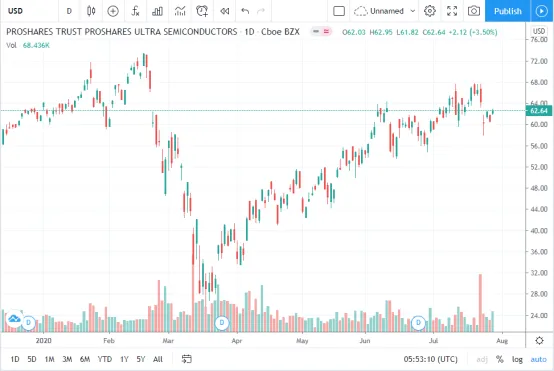
Task: Open chart settings gear in top toolbar
Action: click(x=430, y=11)
